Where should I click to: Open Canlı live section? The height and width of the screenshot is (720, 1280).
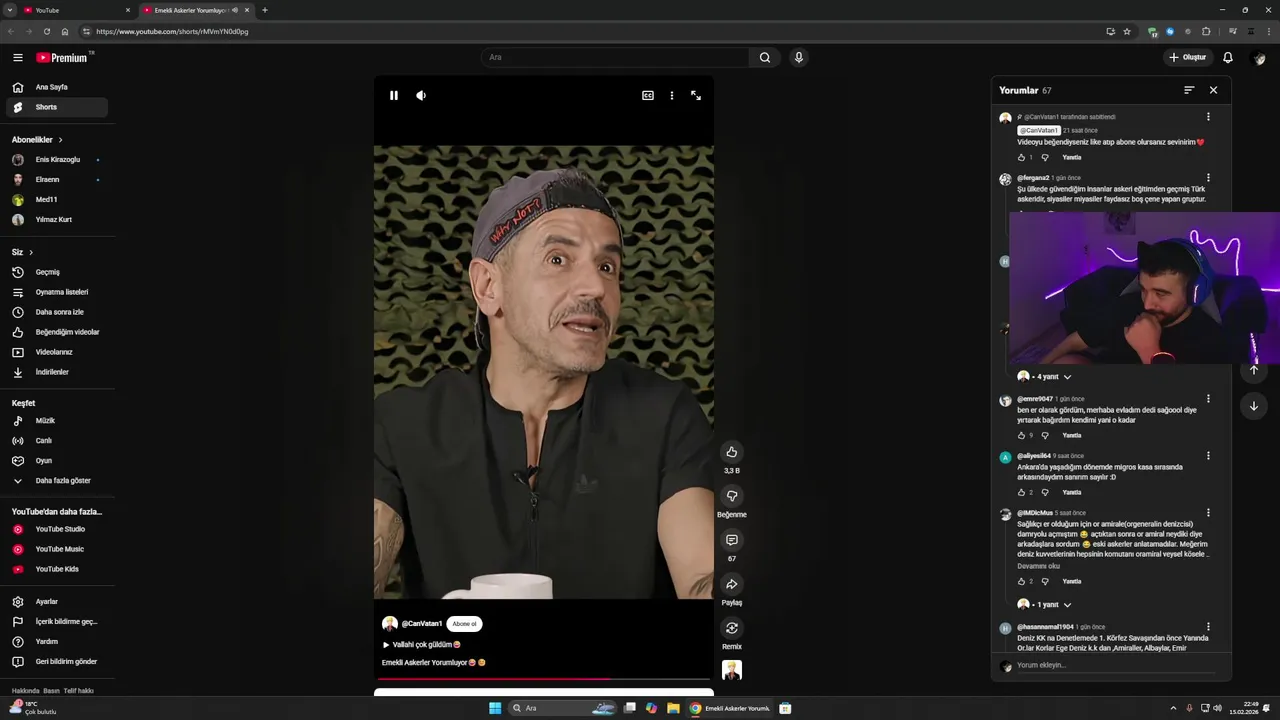pos(56,441)
